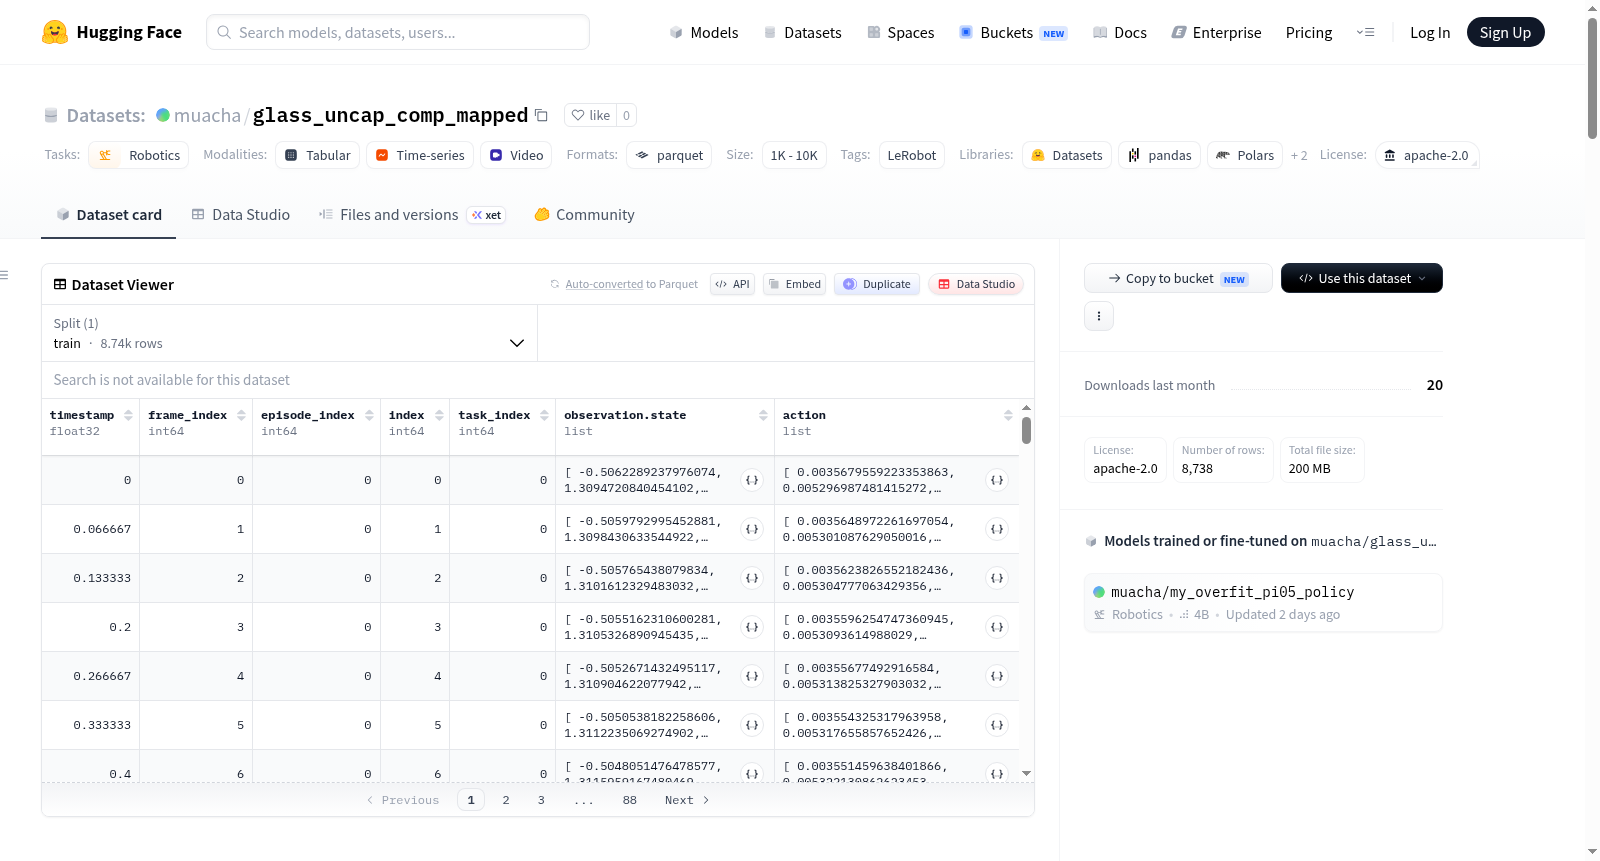Click the Duplicate button

coord(877,284)
